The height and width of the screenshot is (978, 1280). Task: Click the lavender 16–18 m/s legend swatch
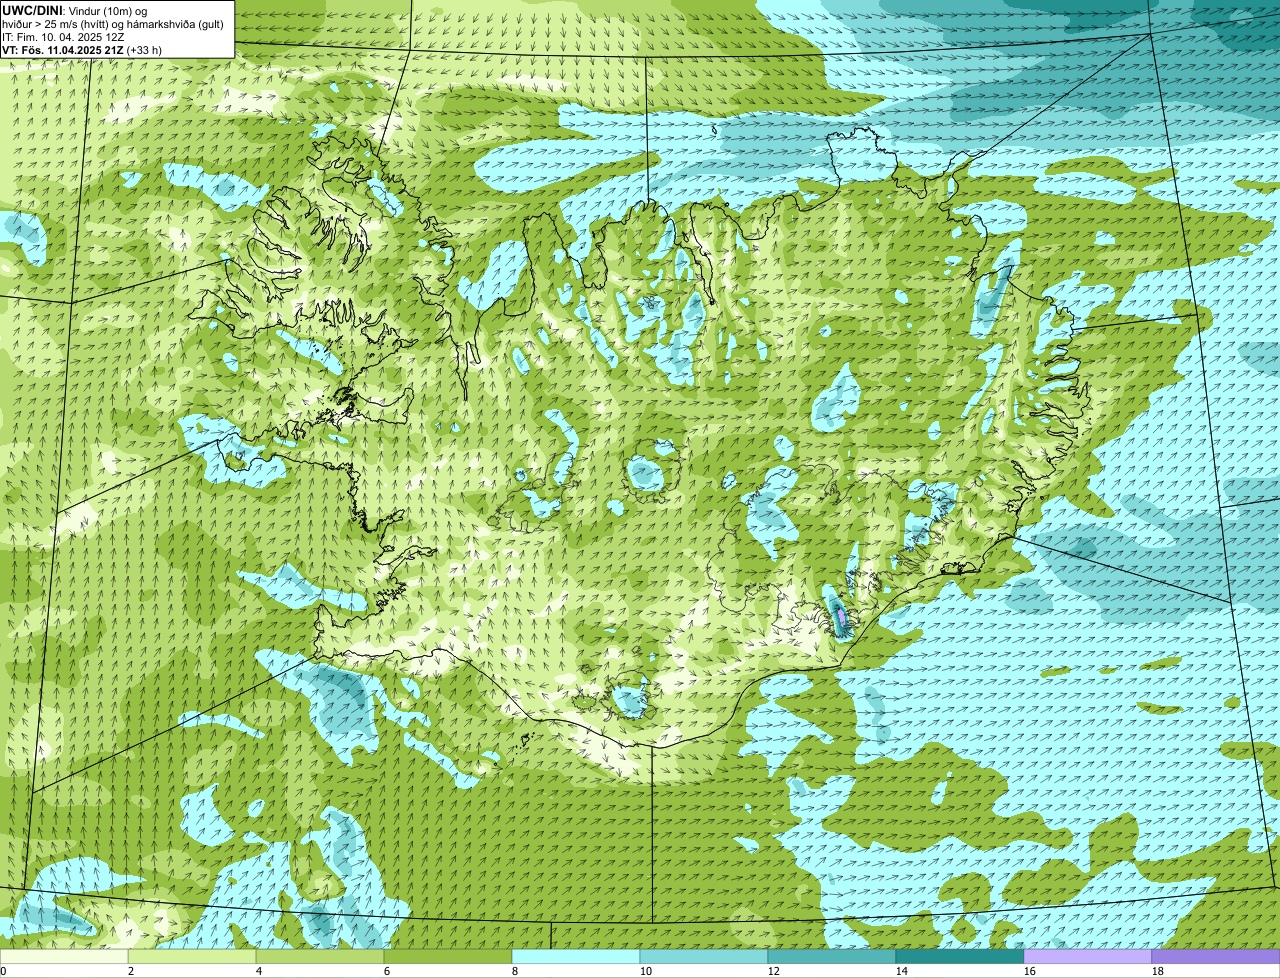click(x=1088, y=956)
